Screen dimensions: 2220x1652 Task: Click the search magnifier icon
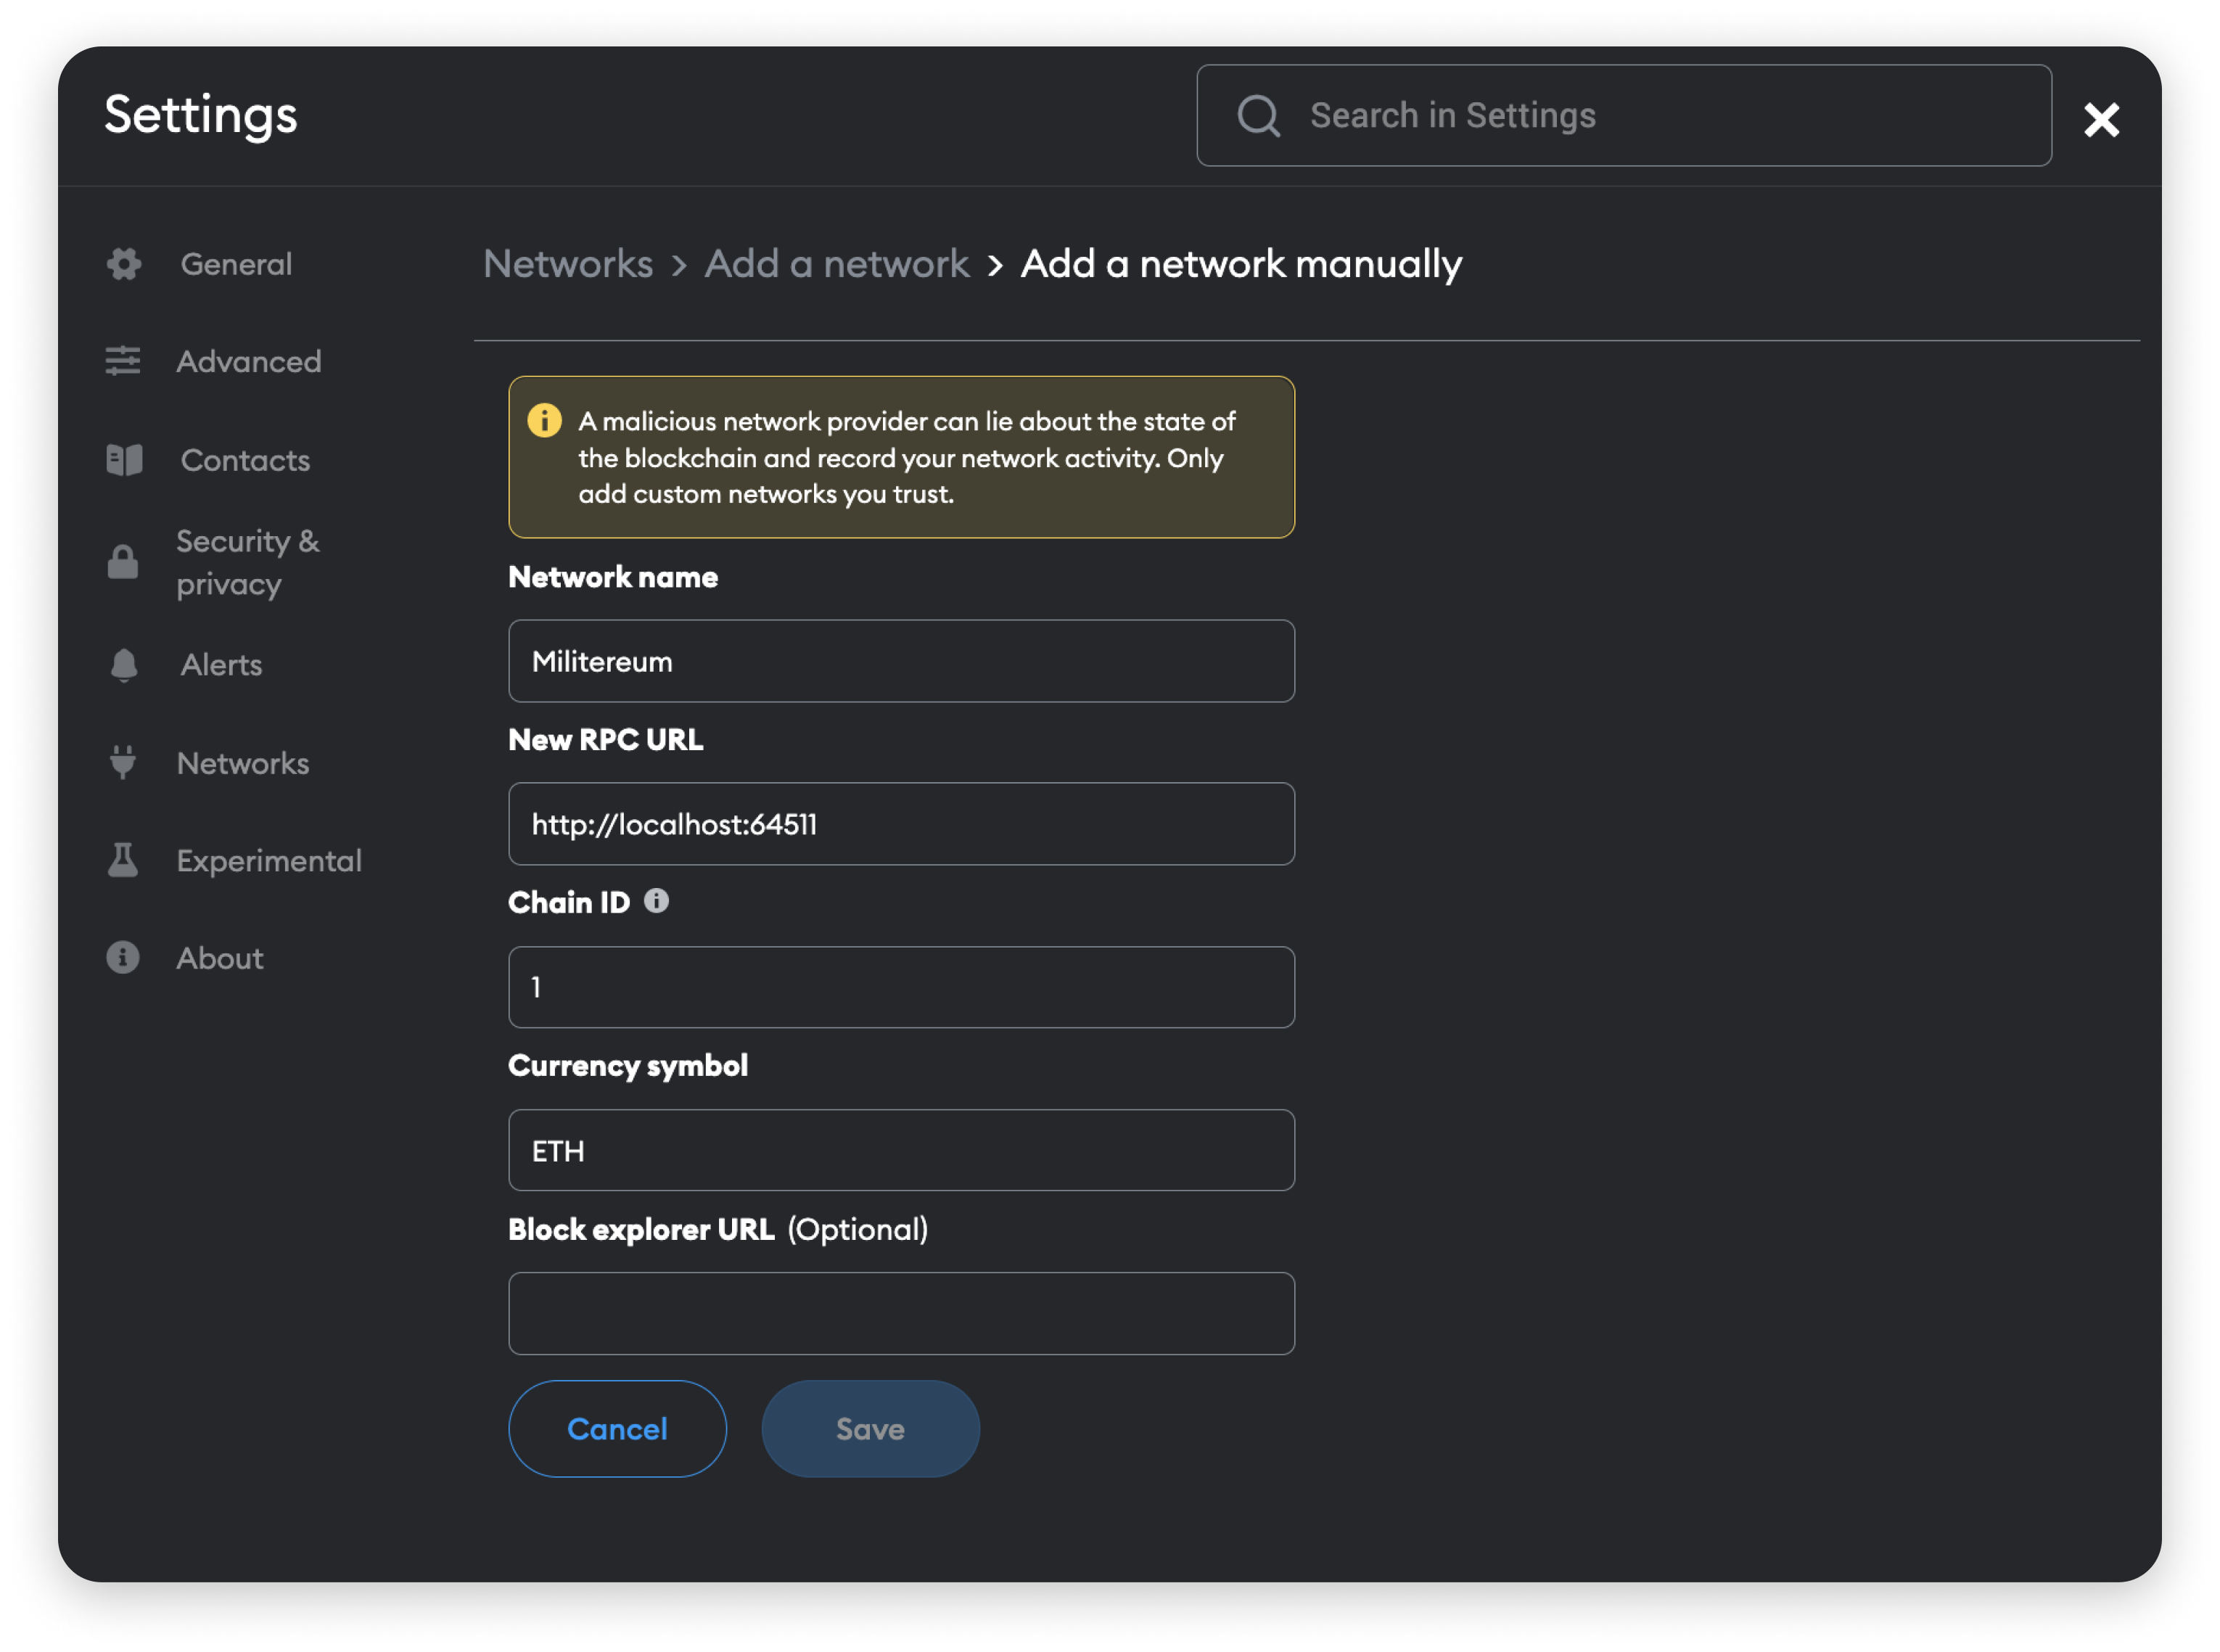coord(1259,116)
